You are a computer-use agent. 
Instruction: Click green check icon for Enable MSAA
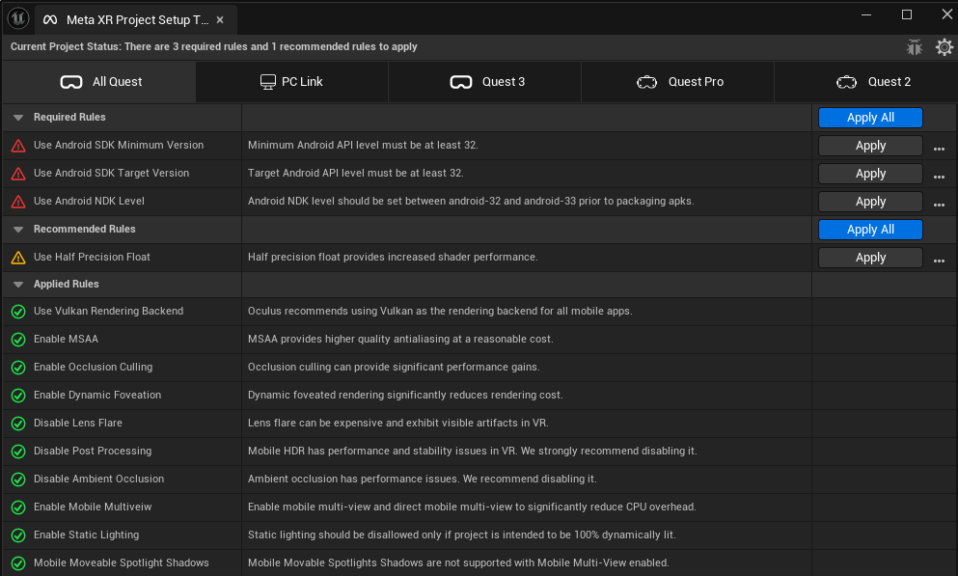(18, 340)
